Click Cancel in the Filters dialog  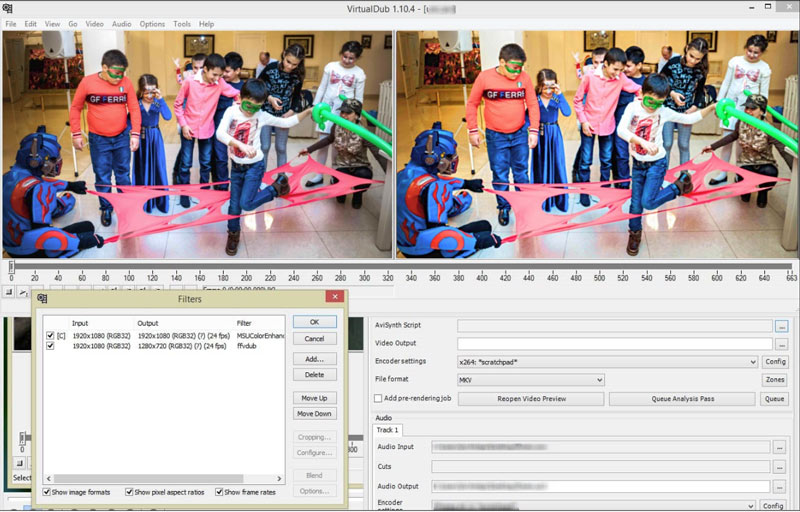coord(314,339)
